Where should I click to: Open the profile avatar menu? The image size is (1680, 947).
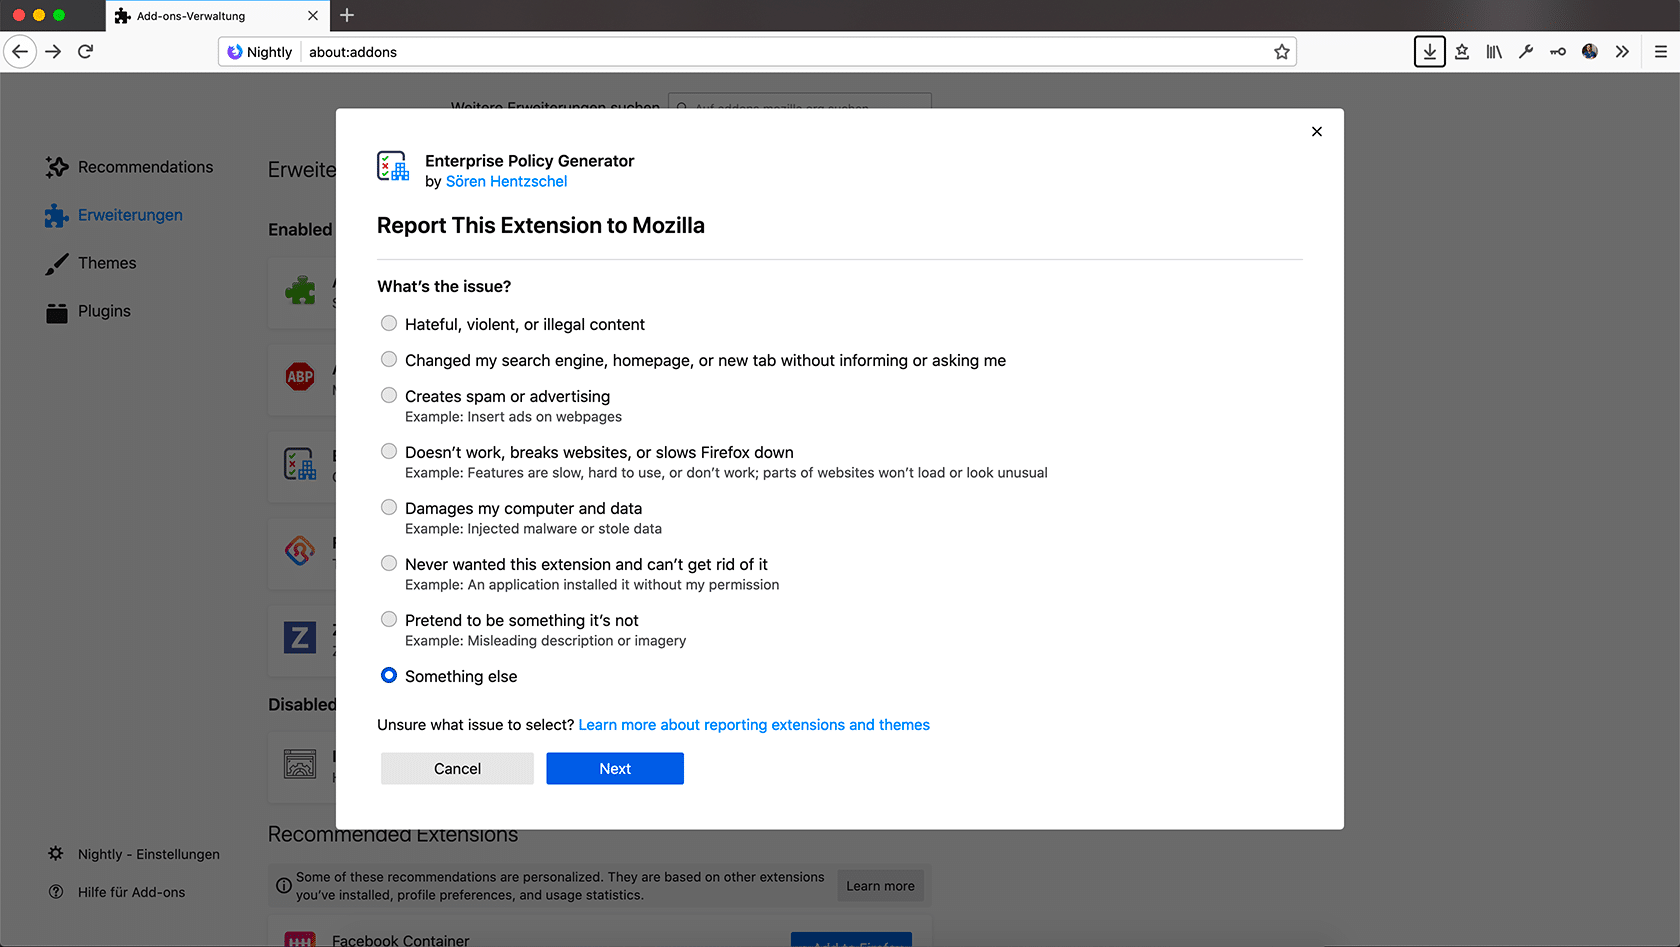coord(1590,52)
